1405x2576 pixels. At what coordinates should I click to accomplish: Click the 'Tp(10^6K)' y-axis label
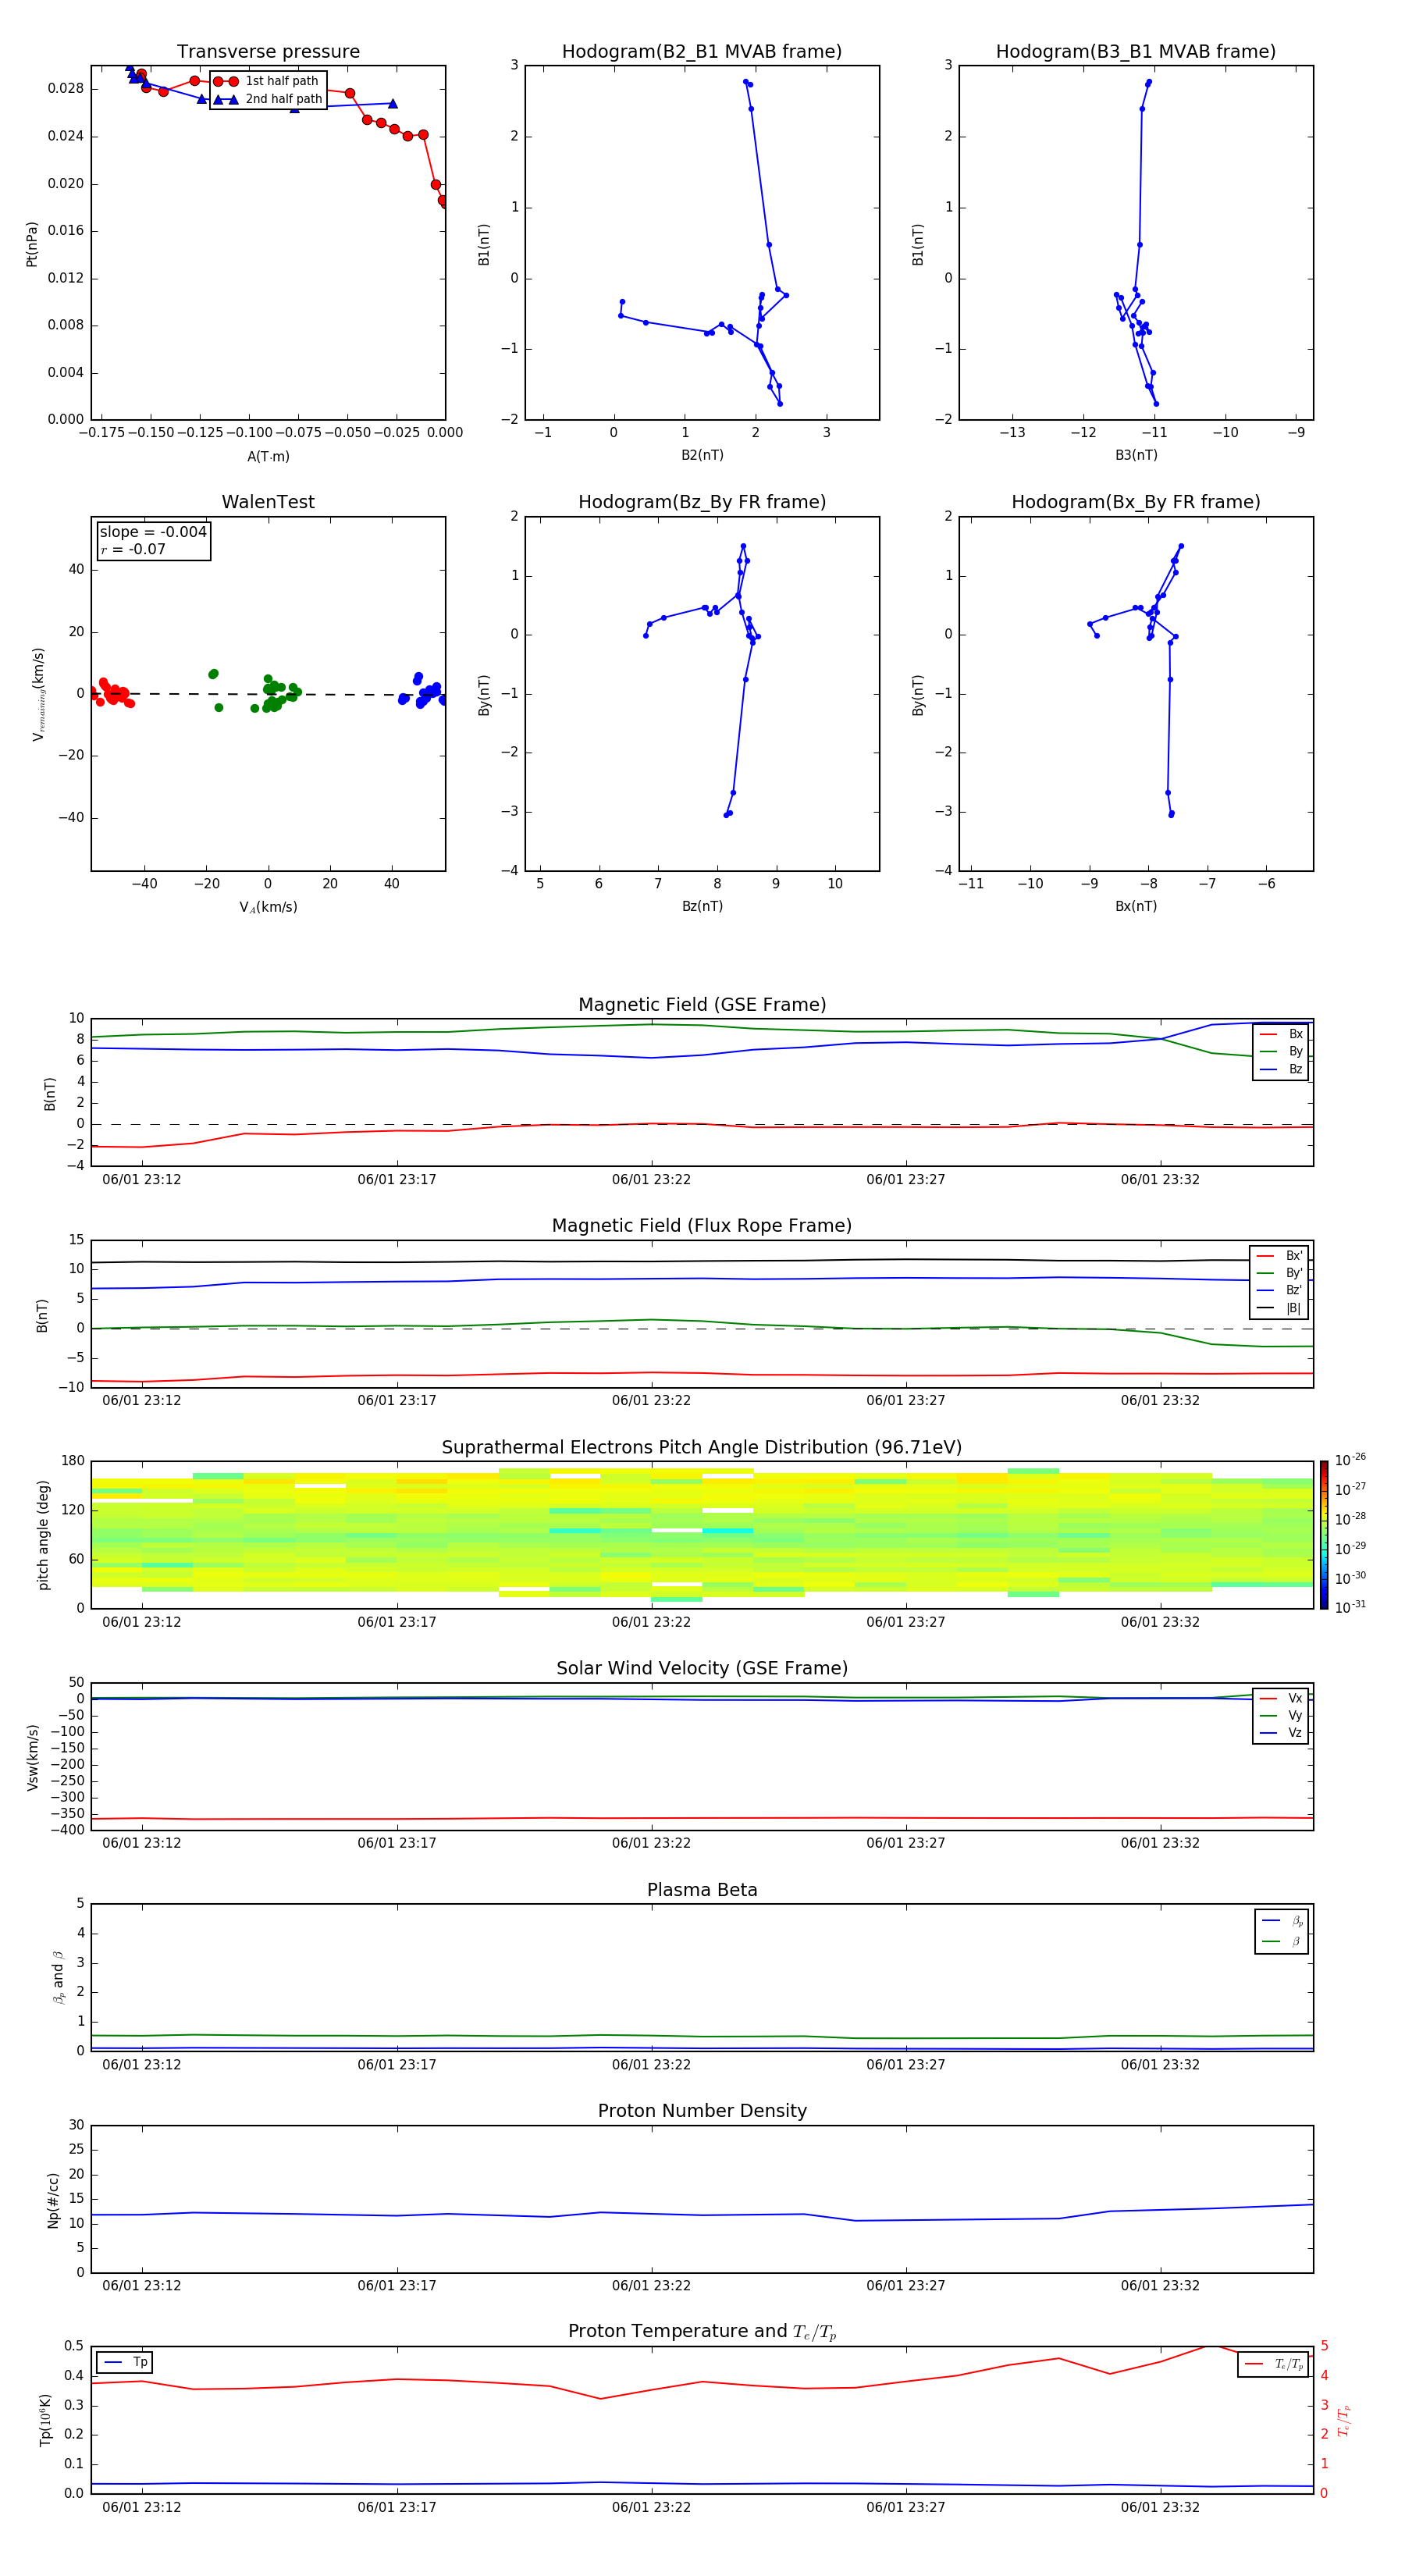(x=45, y=2420)
